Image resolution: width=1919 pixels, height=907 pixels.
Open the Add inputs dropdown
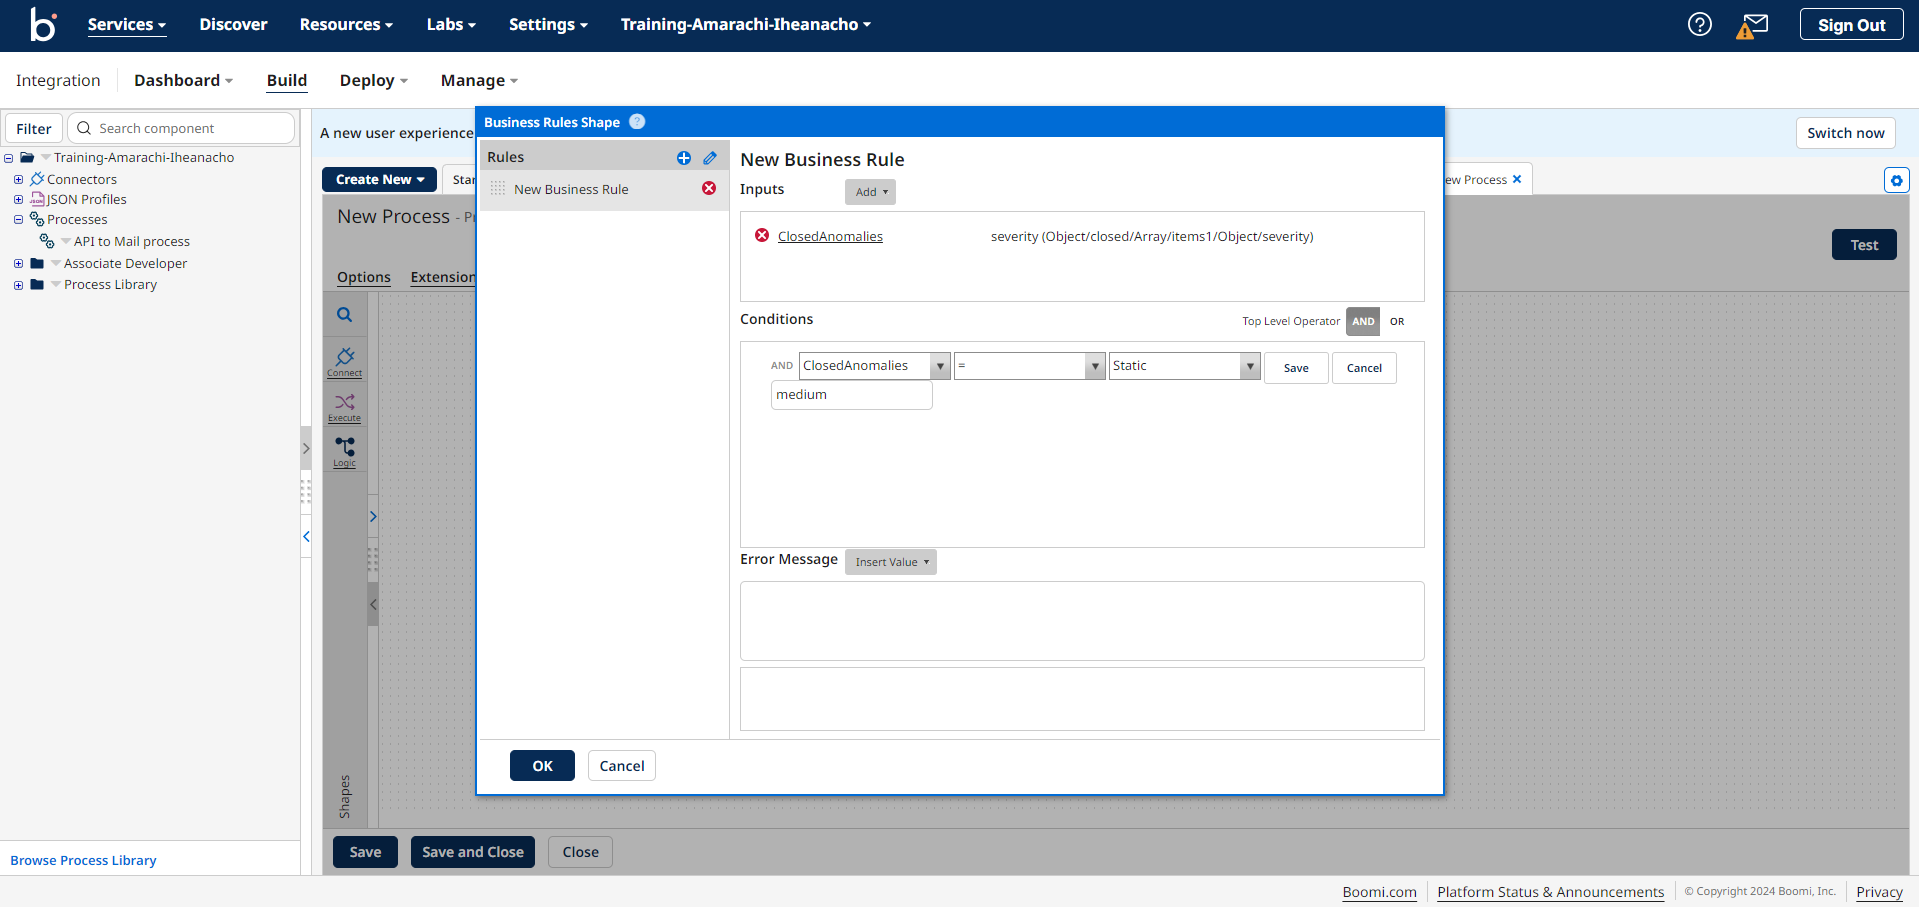coord(870,192)
